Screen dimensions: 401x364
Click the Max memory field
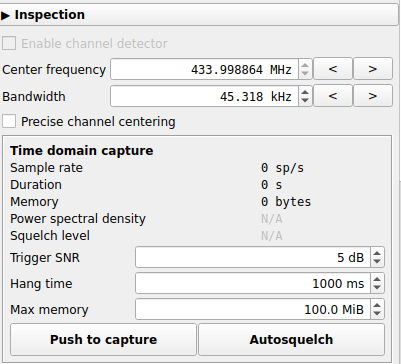(x=253, y=309)
